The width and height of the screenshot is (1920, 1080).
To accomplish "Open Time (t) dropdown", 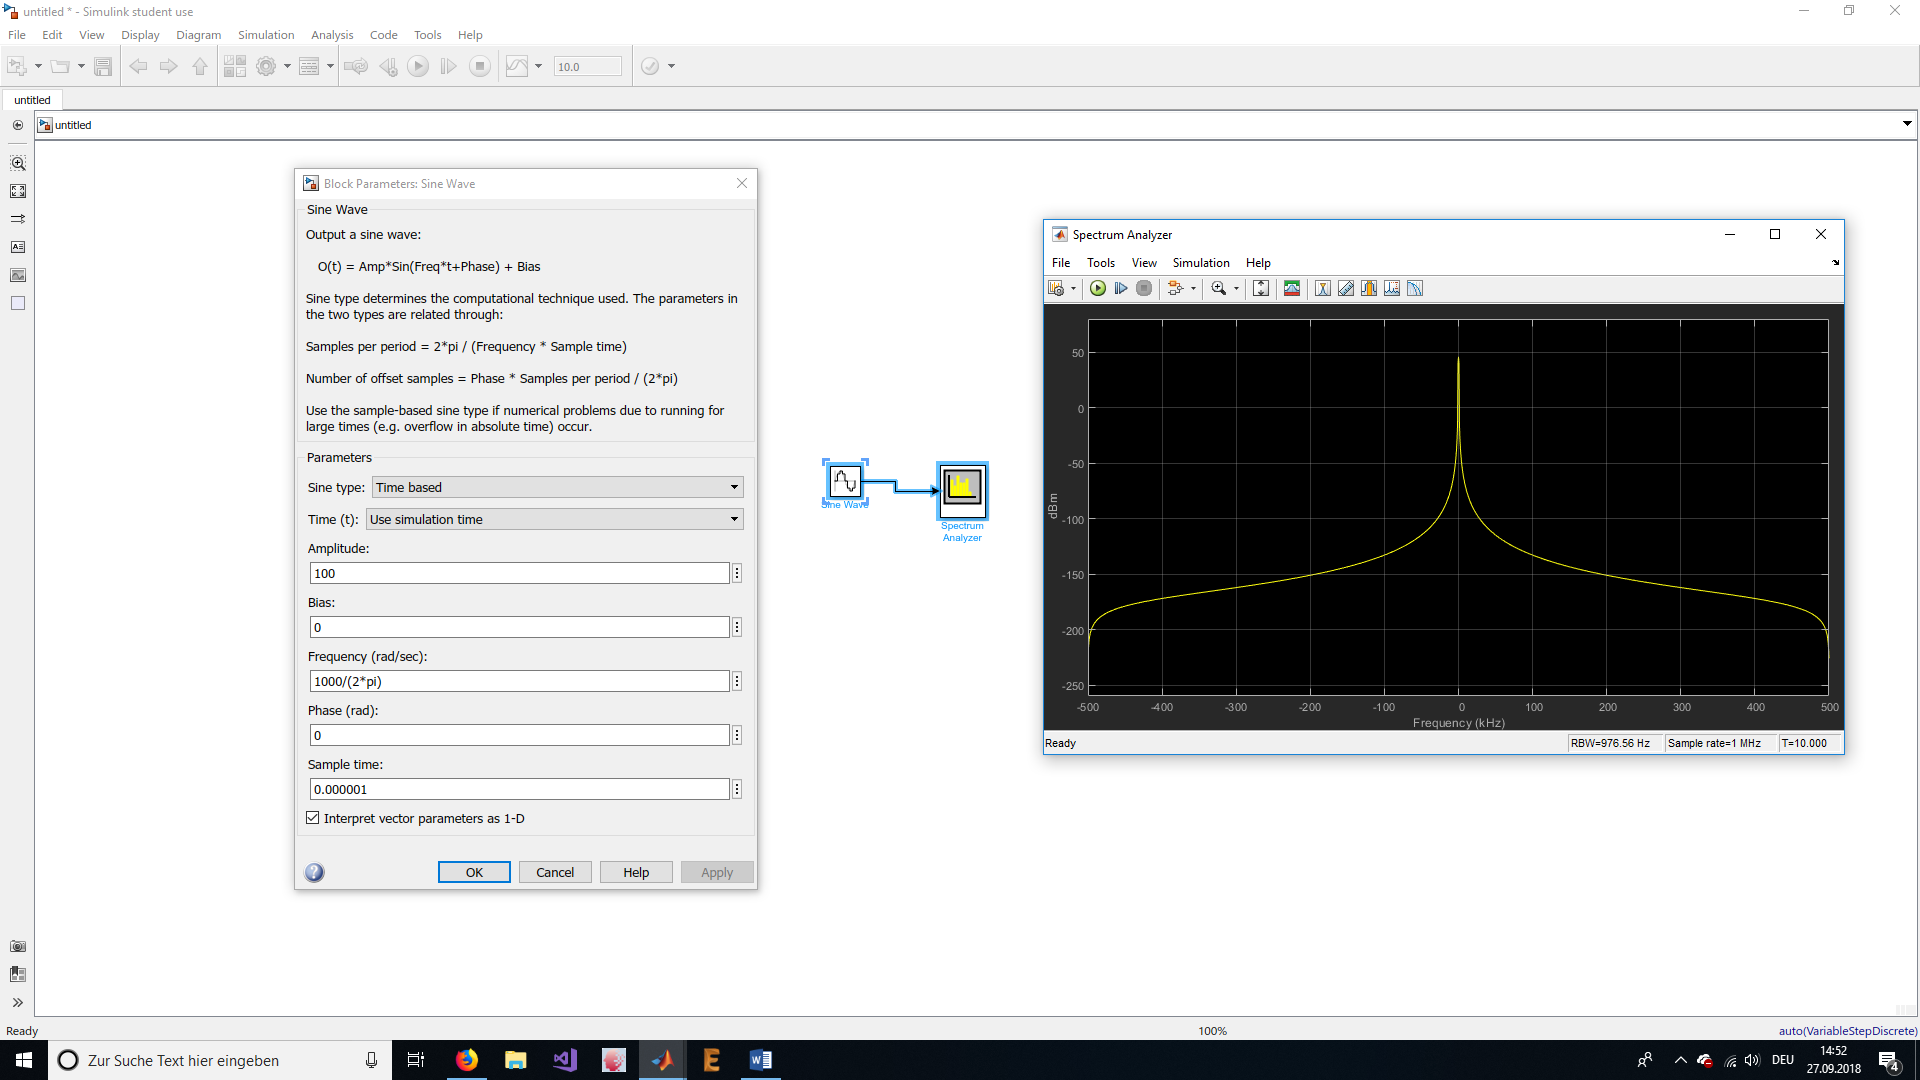I will [x=555, y=520].
